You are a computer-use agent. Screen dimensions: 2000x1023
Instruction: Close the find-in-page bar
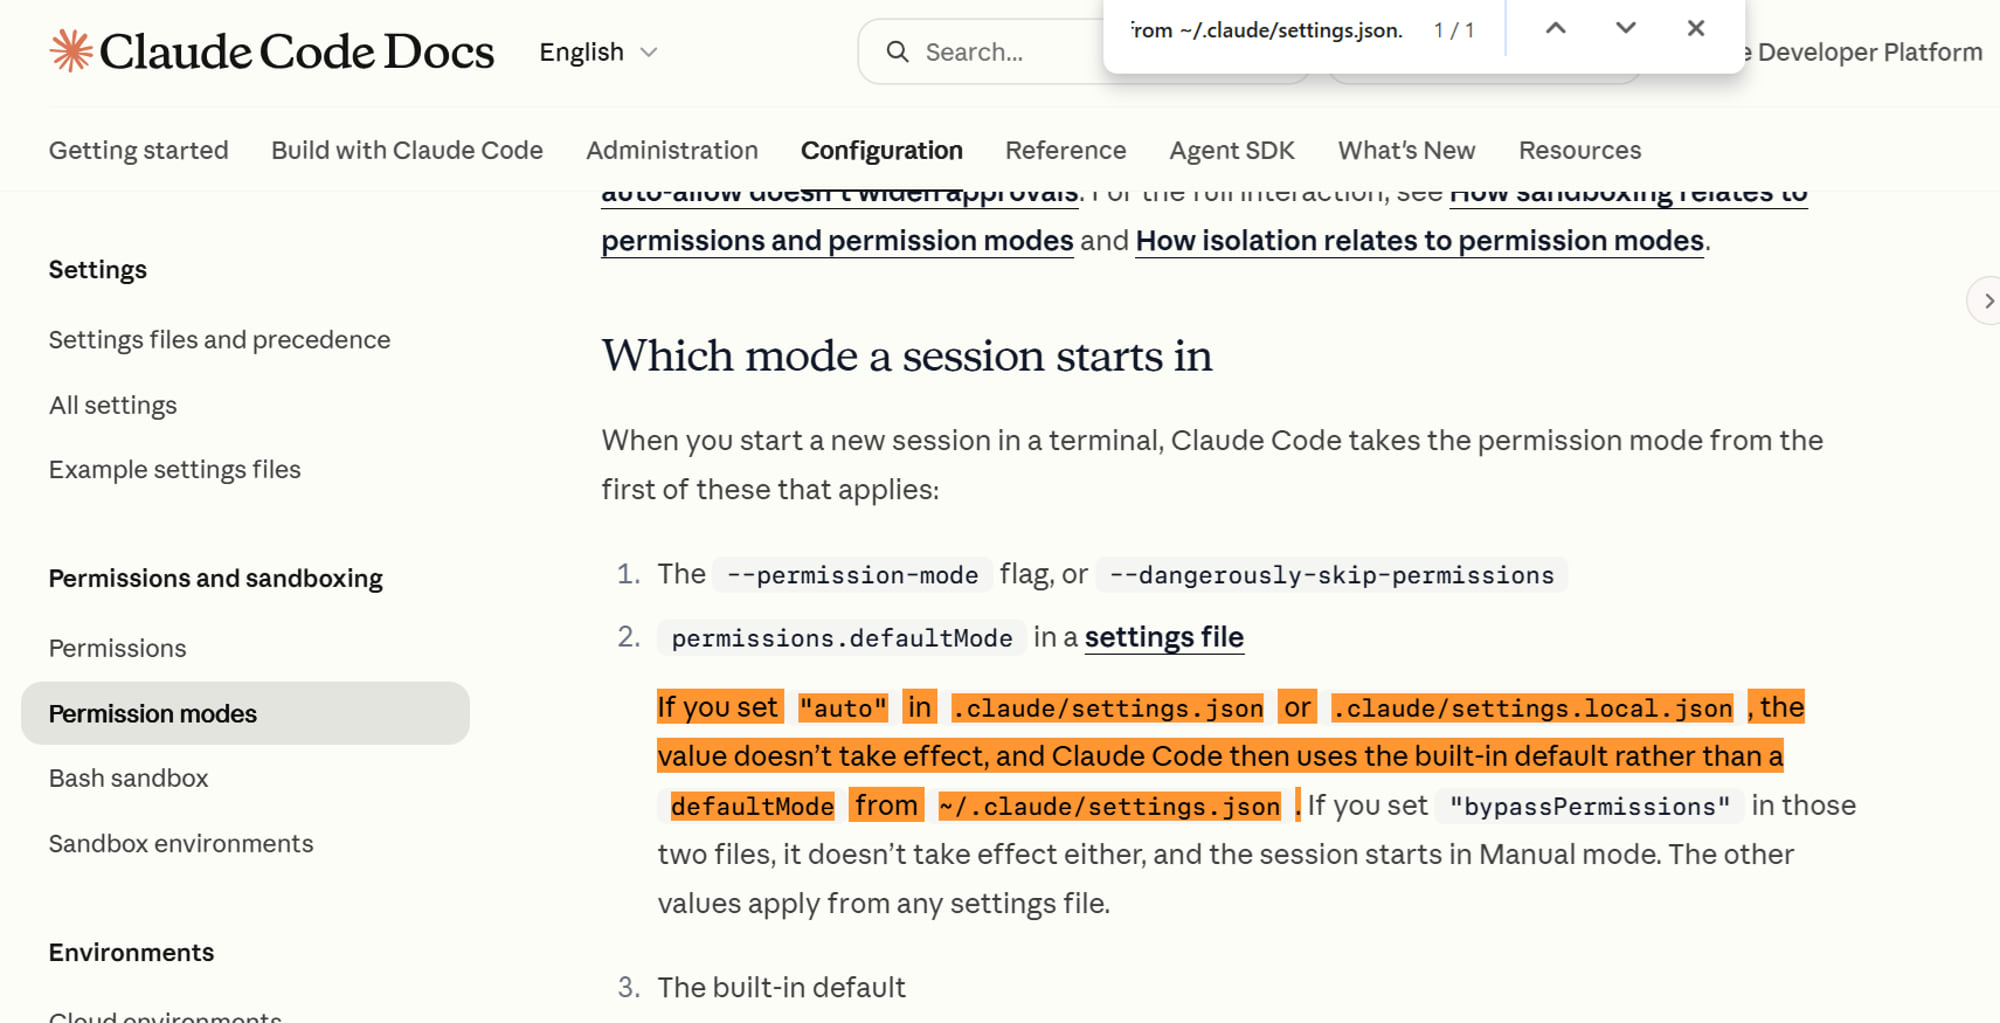(x=1695, y=29)
